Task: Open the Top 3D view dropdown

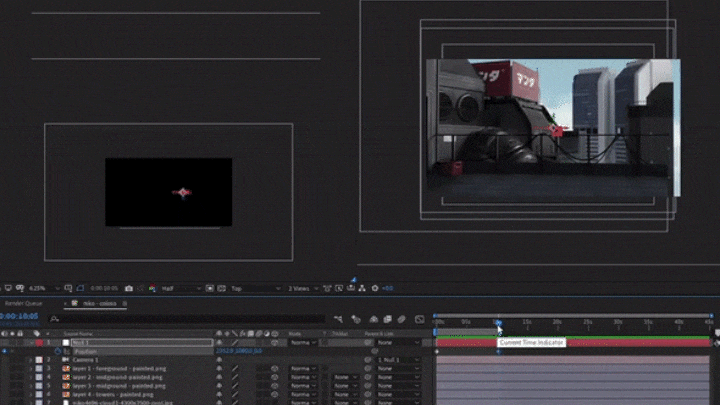Action: click(x=255, y=288)
